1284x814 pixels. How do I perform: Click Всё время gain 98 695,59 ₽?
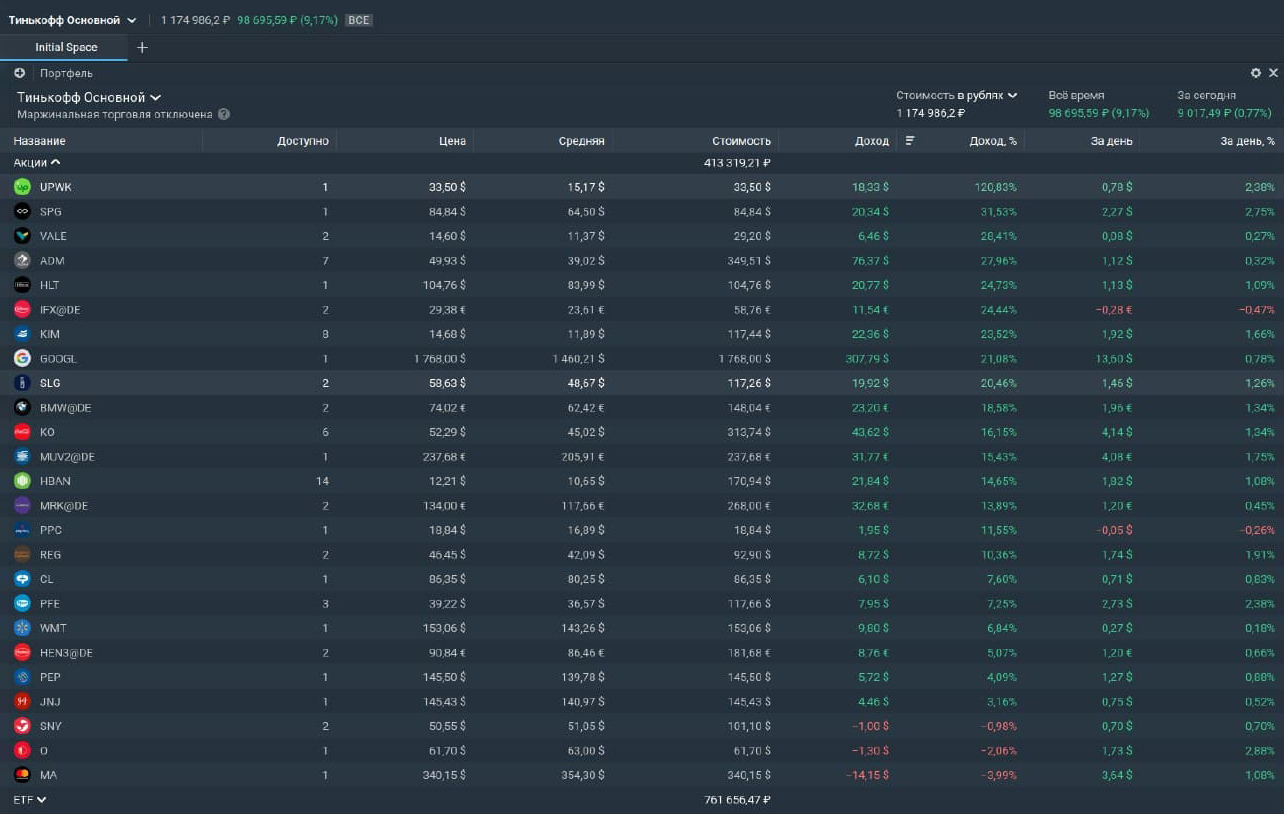tap(1099, 113)
